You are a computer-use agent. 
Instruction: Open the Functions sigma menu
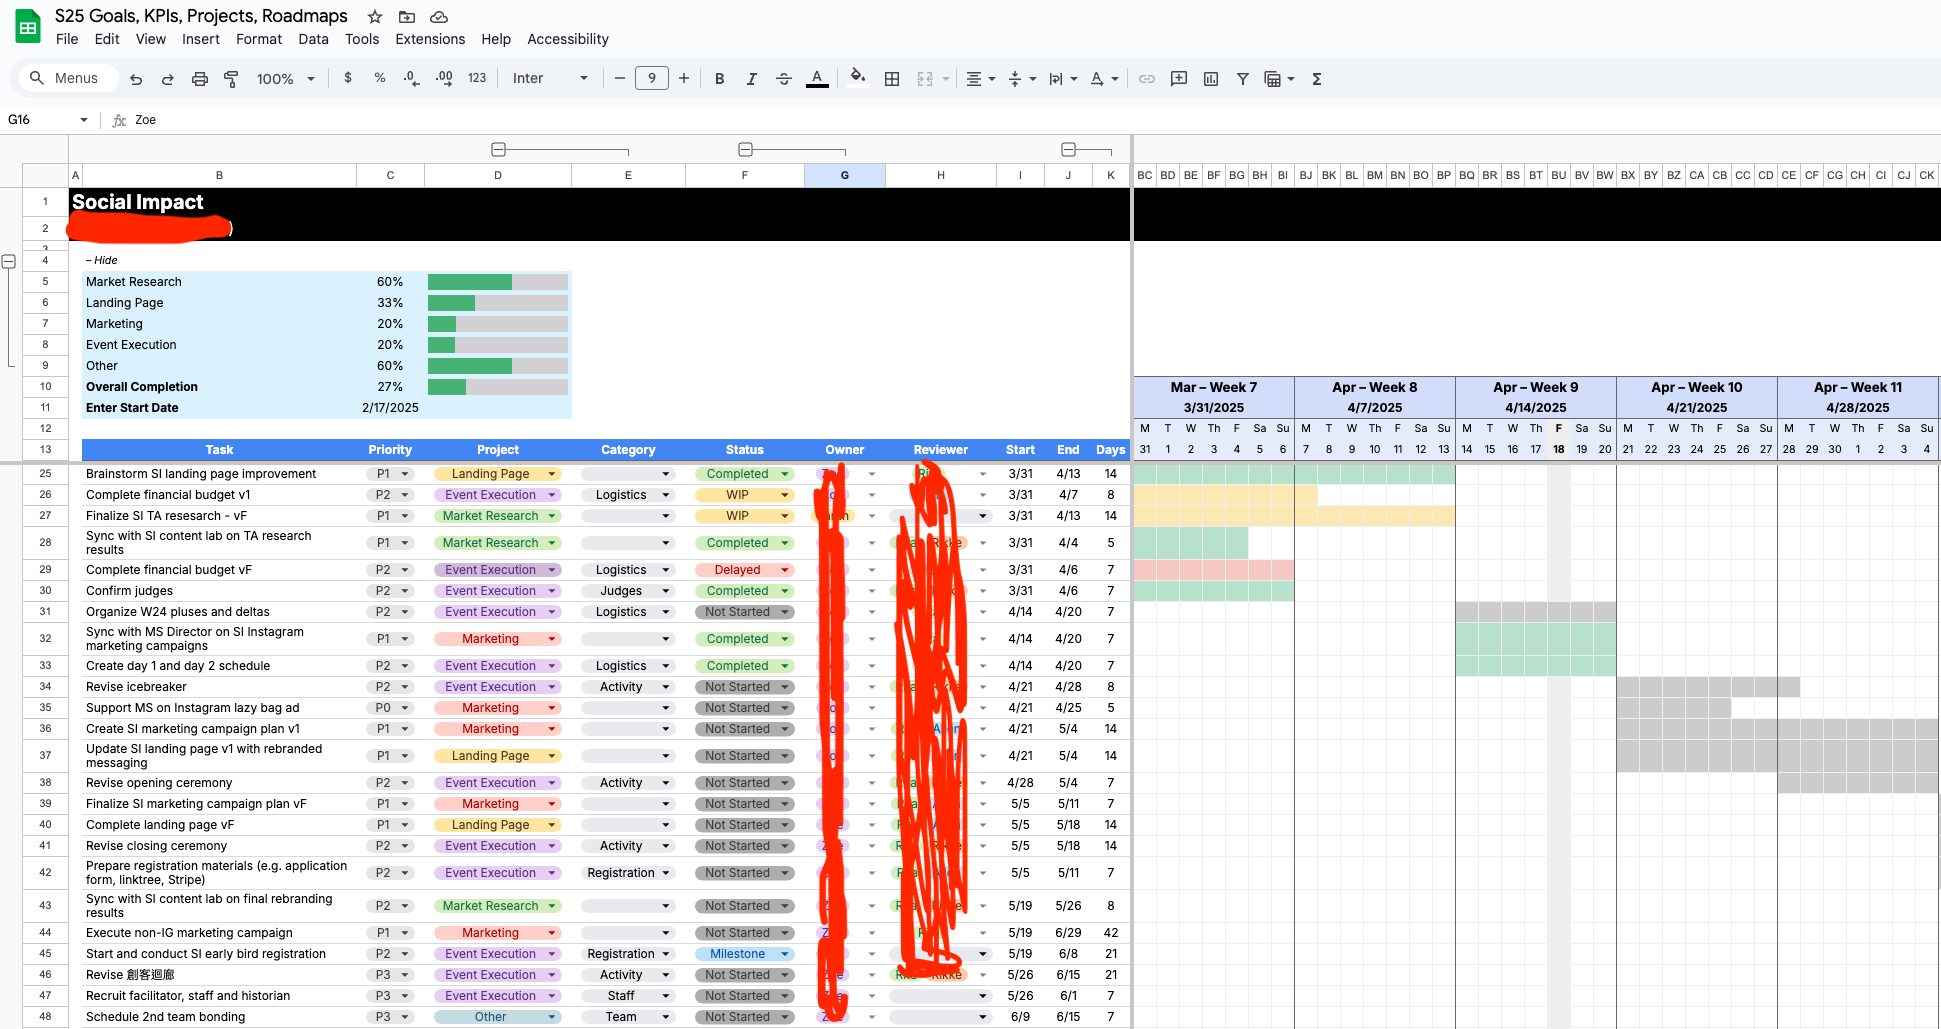pos(1316,78)
